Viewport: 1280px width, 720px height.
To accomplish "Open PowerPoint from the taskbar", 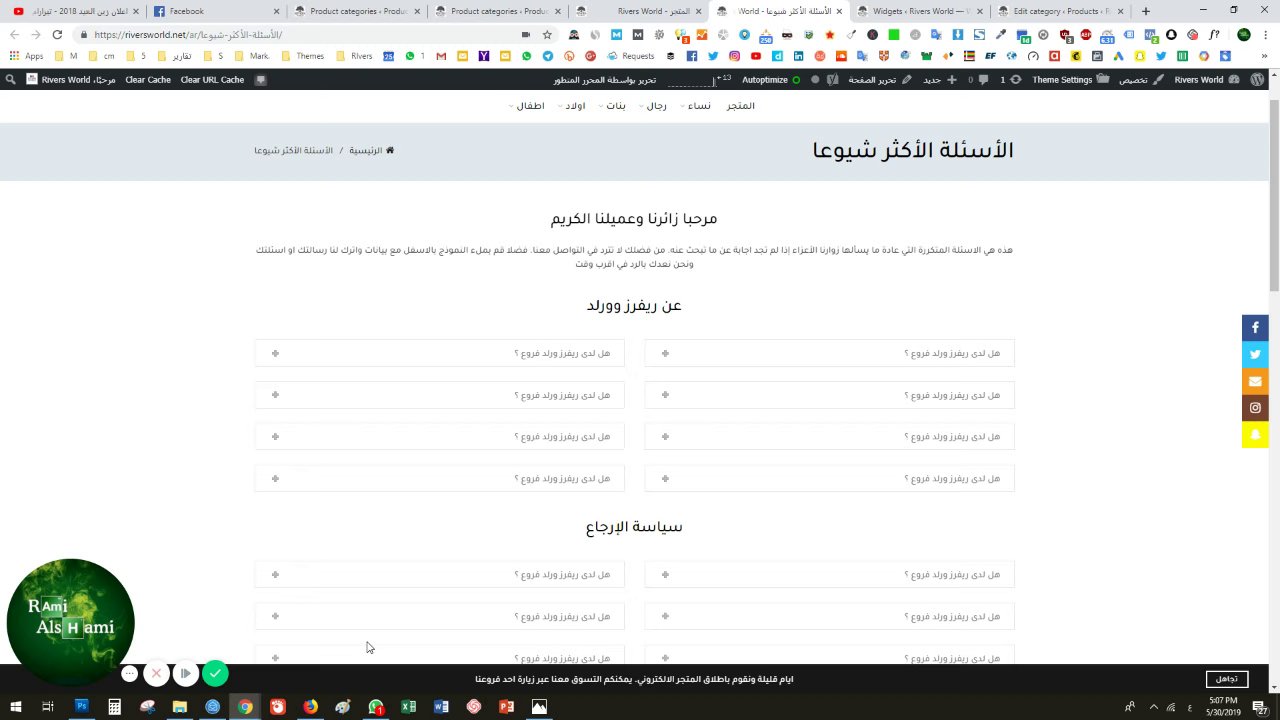I will click(506, 706).
